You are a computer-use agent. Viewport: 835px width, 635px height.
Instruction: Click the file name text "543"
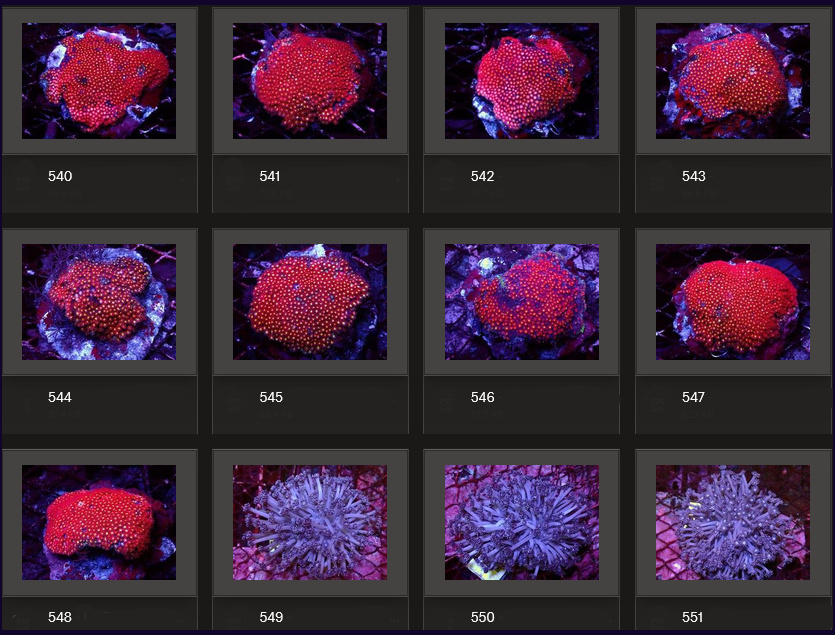tap(693, 176)
